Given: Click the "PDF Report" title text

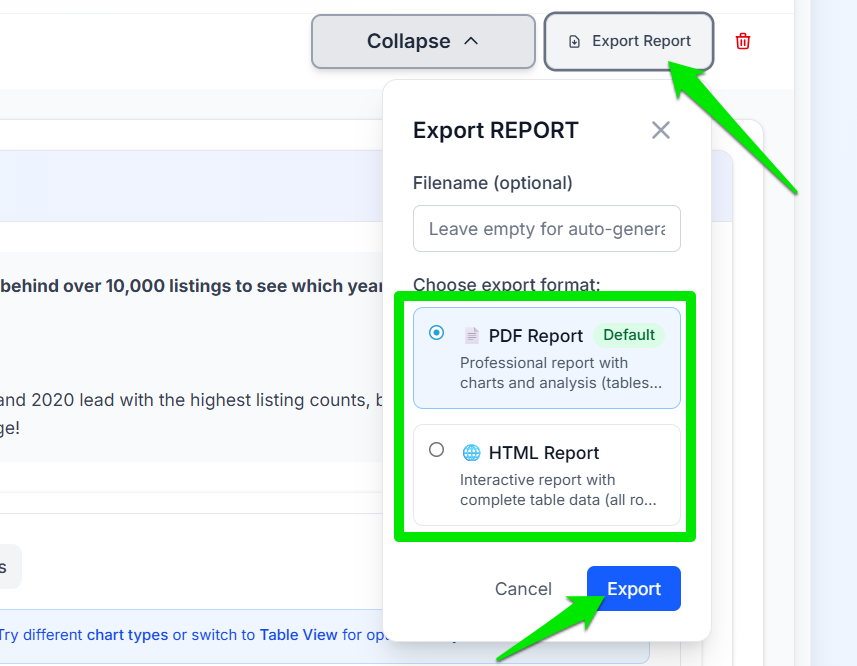Looking at the screenshot, I should [536, 336].
